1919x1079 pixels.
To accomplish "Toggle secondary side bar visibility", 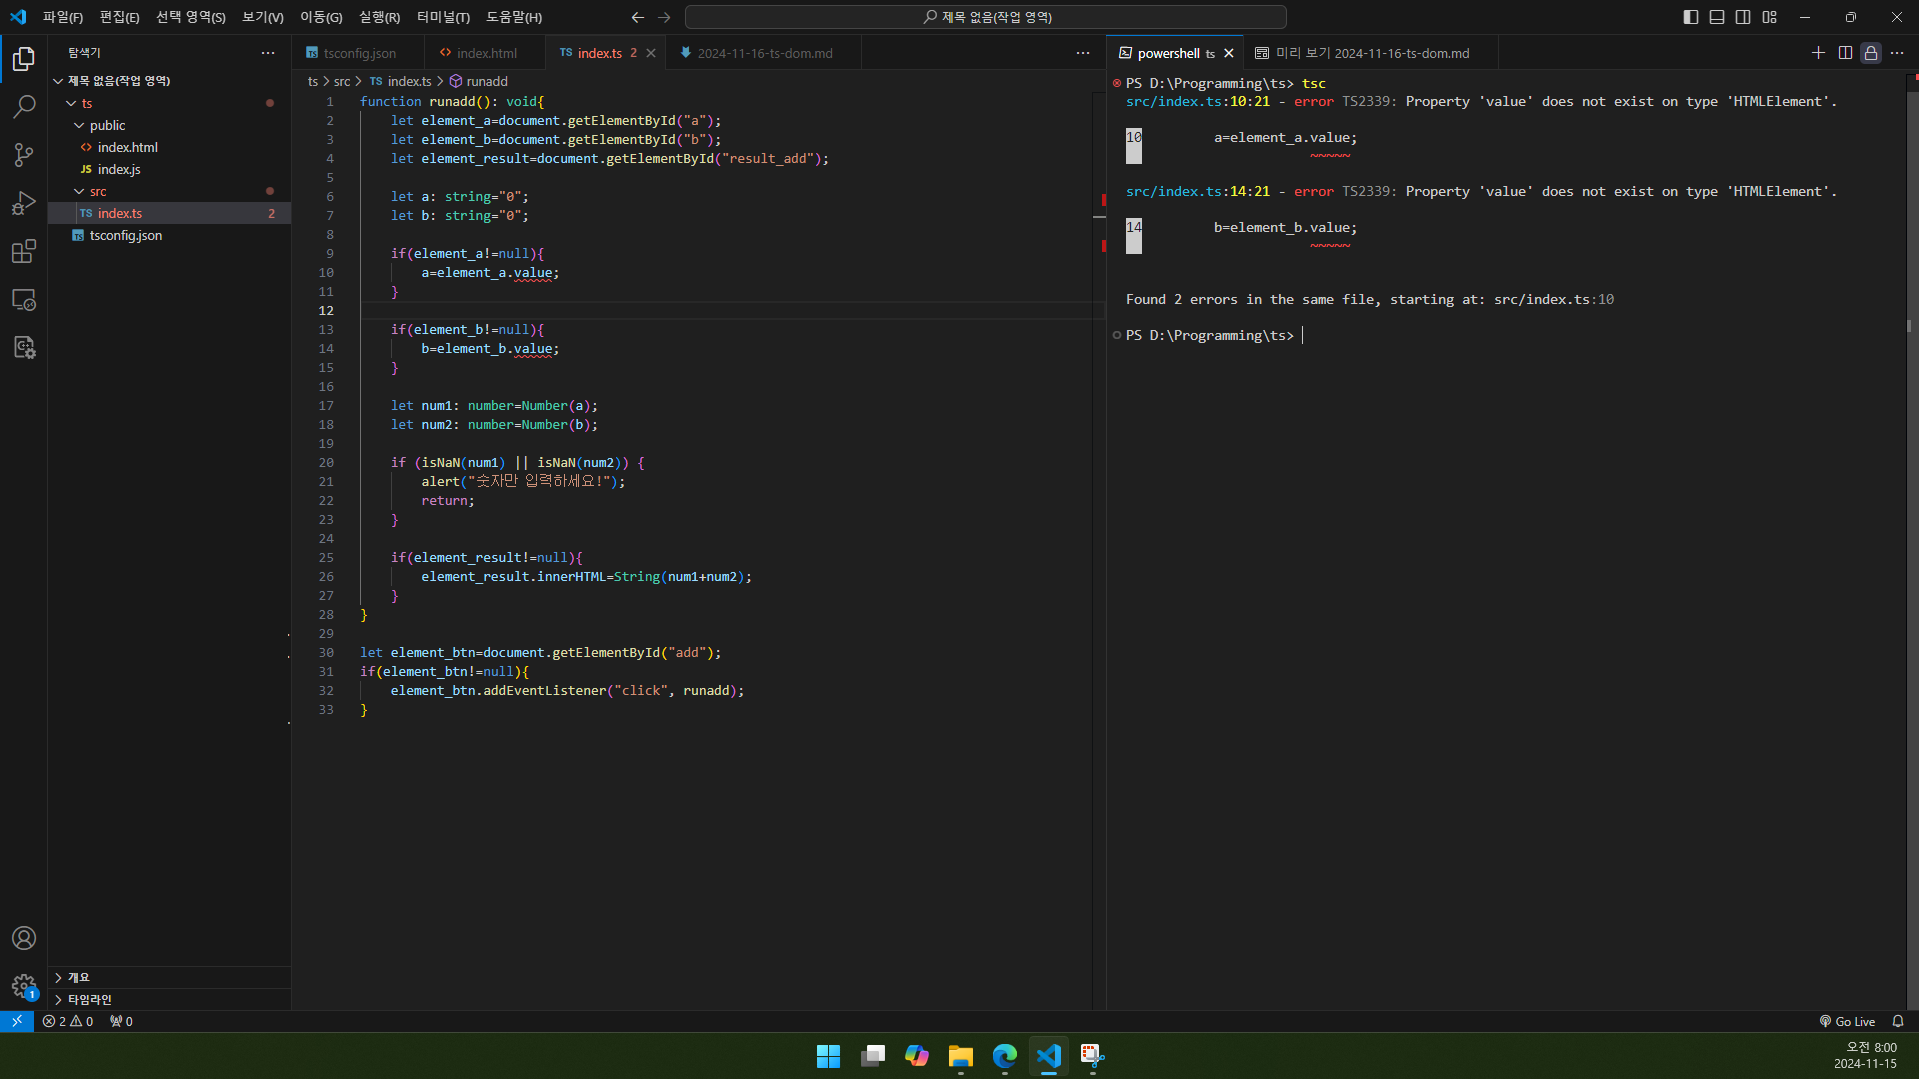I will coord(1743,17).
